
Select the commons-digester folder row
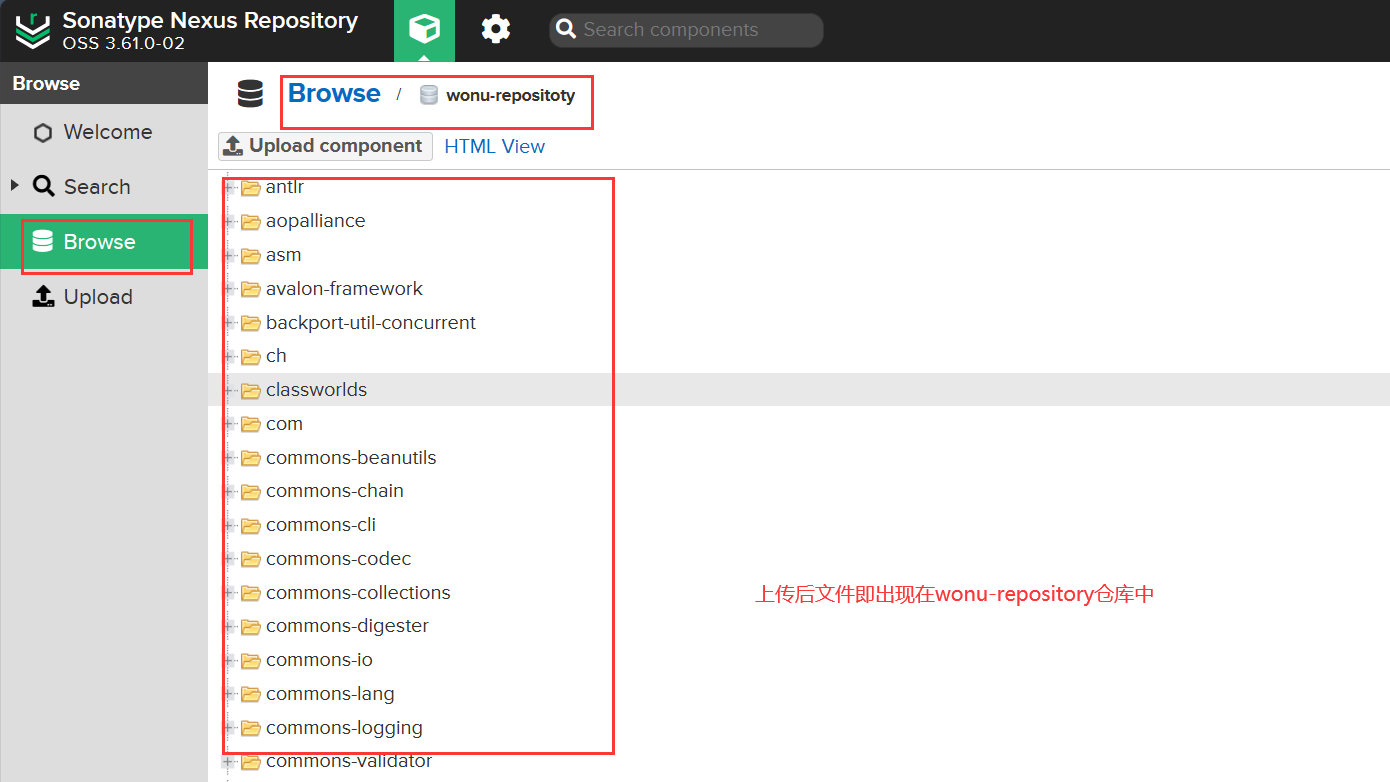[x=799, y=626]
